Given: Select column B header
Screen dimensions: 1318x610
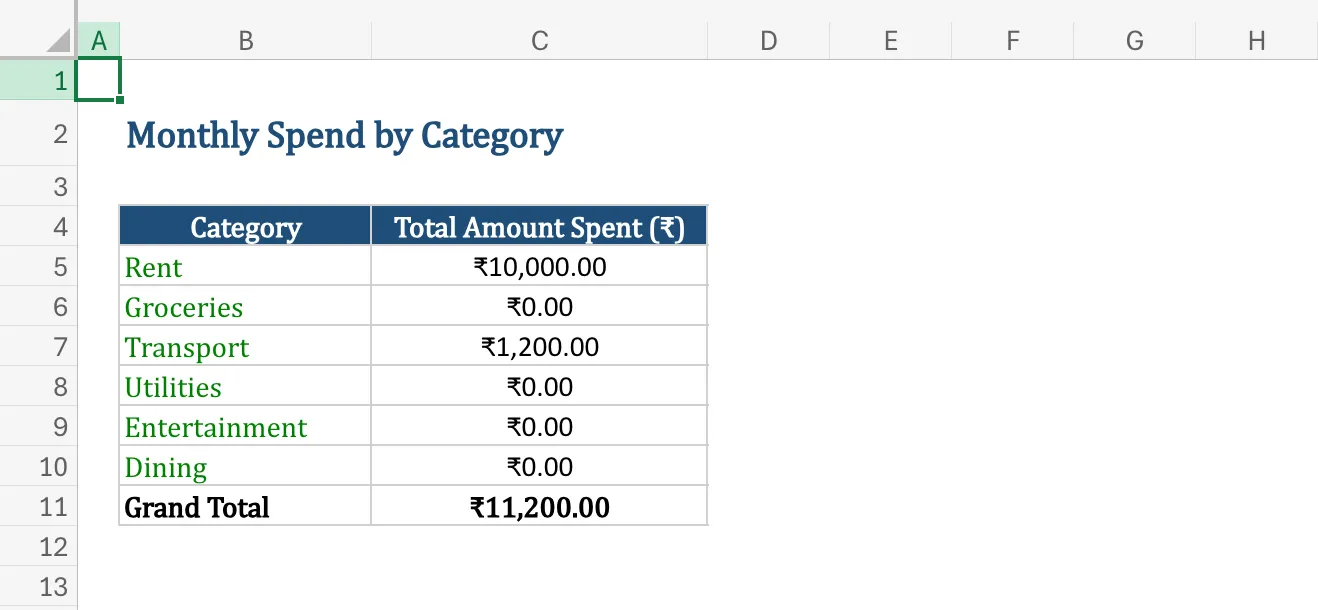Looking at the screenshot, I should pyautogui.click(x=245, y=40).
